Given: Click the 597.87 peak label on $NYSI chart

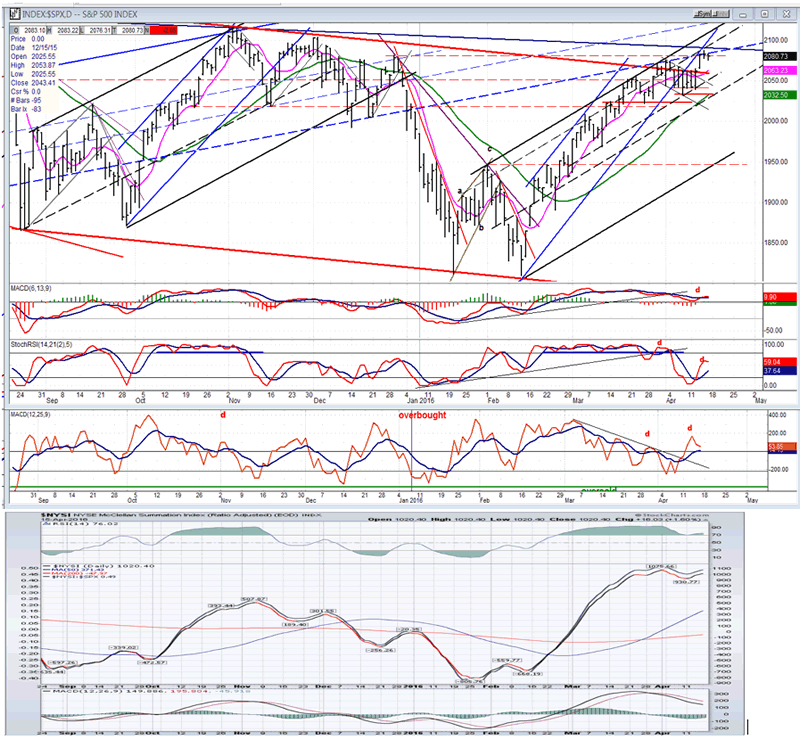Looking at the screenshot, I should click(254, 599).
